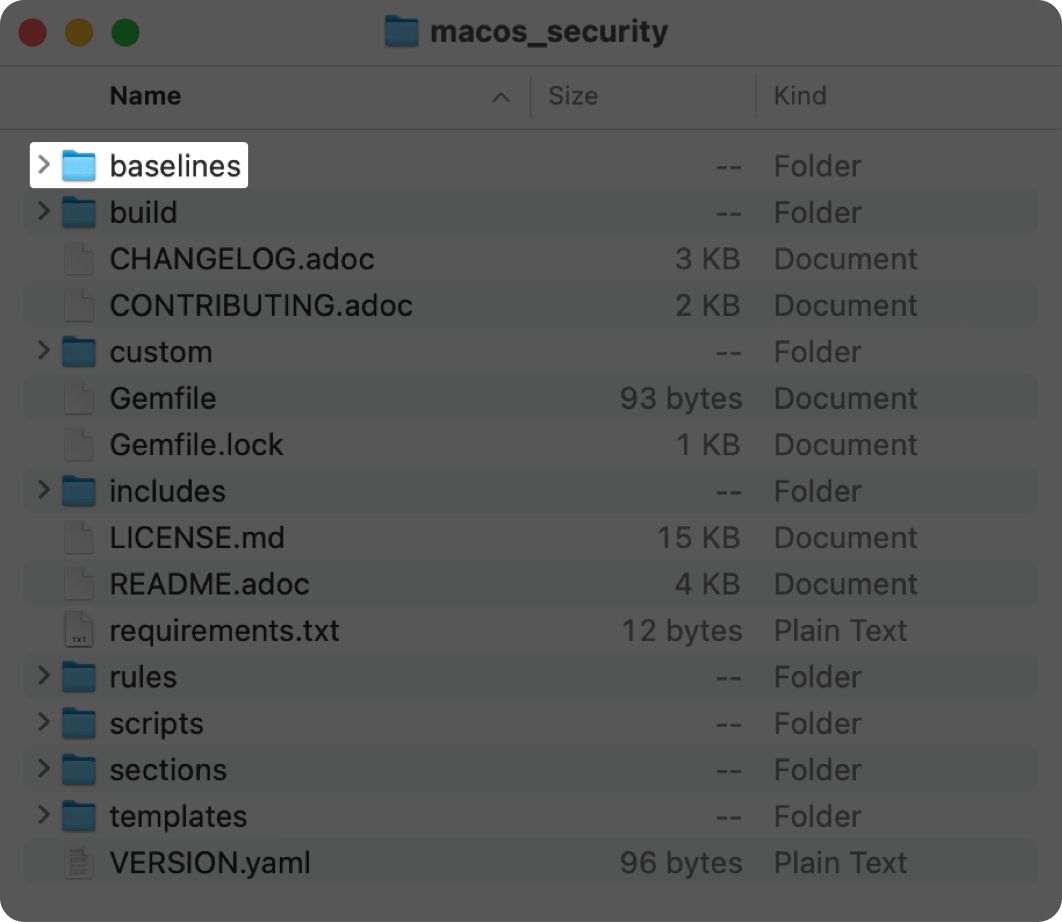
Task: Expand the custom folder chevron
Action: click(44, 351)
